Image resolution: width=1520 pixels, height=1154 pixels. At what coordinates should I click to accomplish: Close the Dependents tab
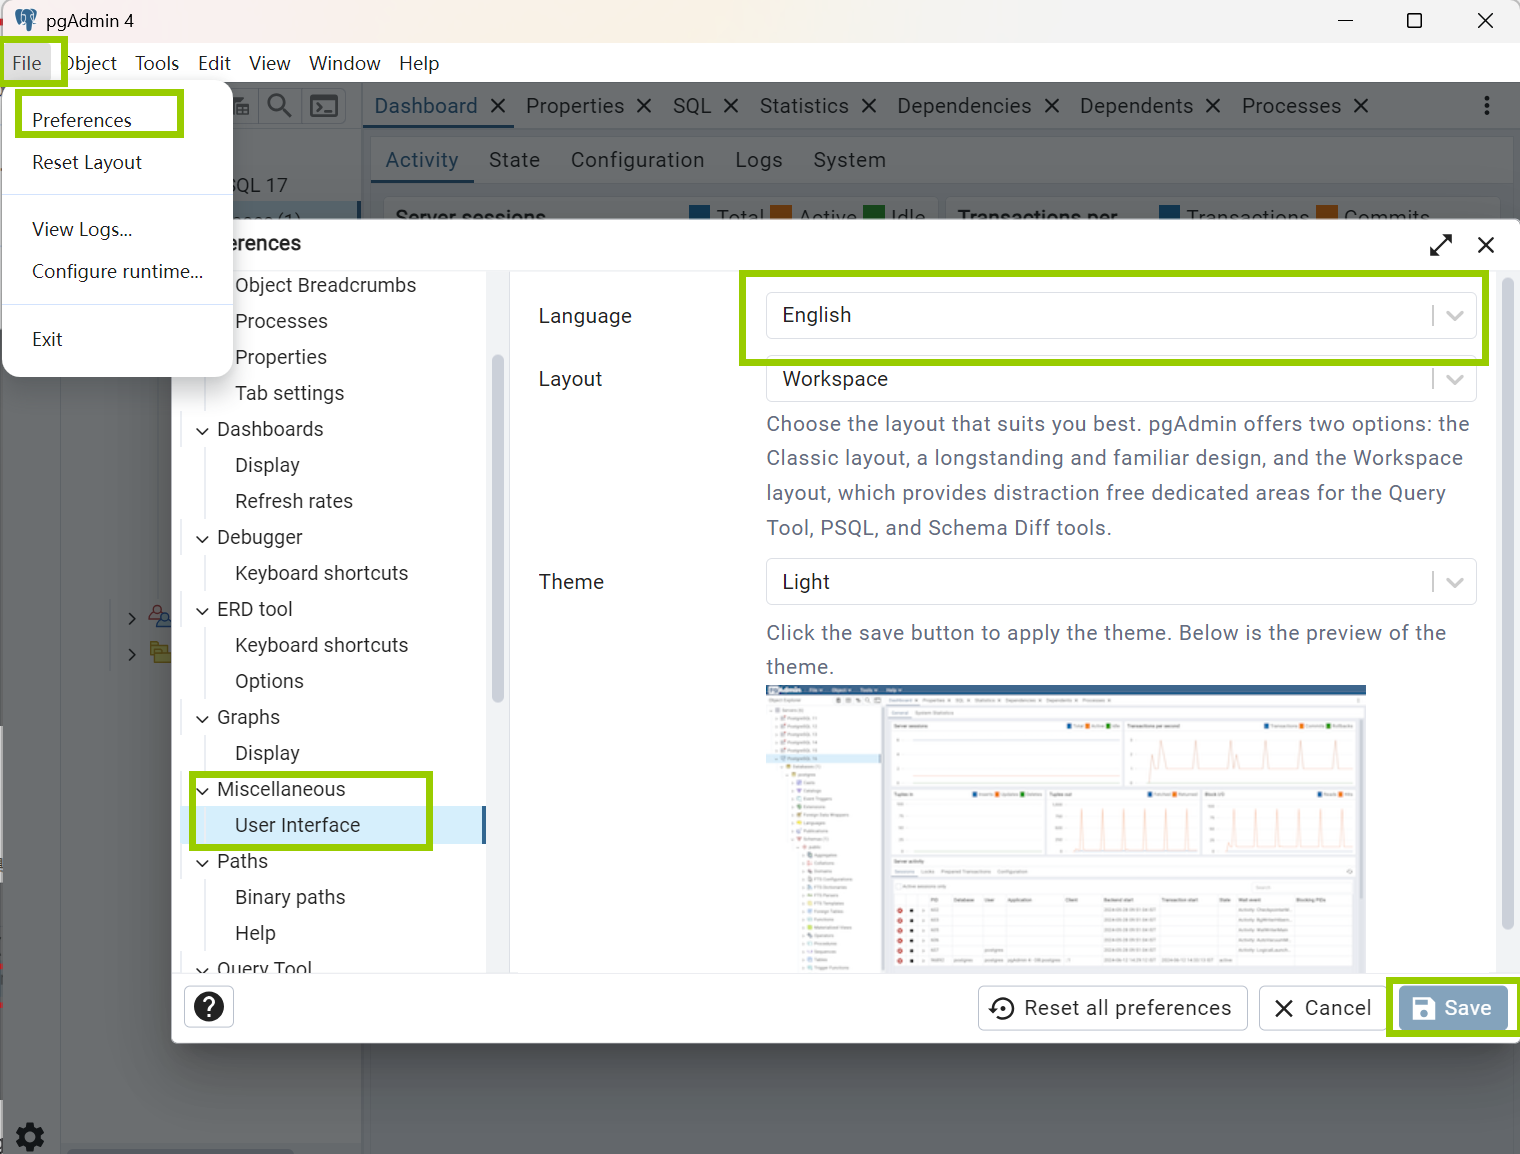click(x=1213, y=106)
